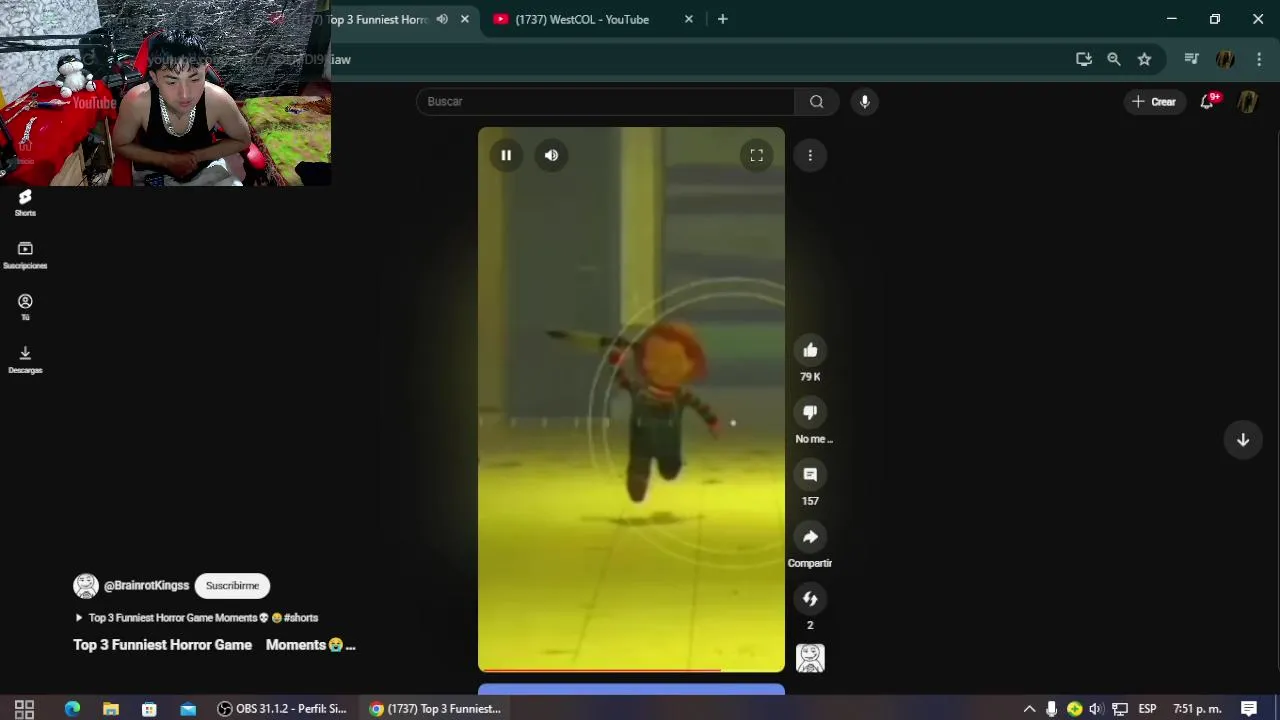
Task: Pause the Shorts video
Action: click(x=506, y=155)
